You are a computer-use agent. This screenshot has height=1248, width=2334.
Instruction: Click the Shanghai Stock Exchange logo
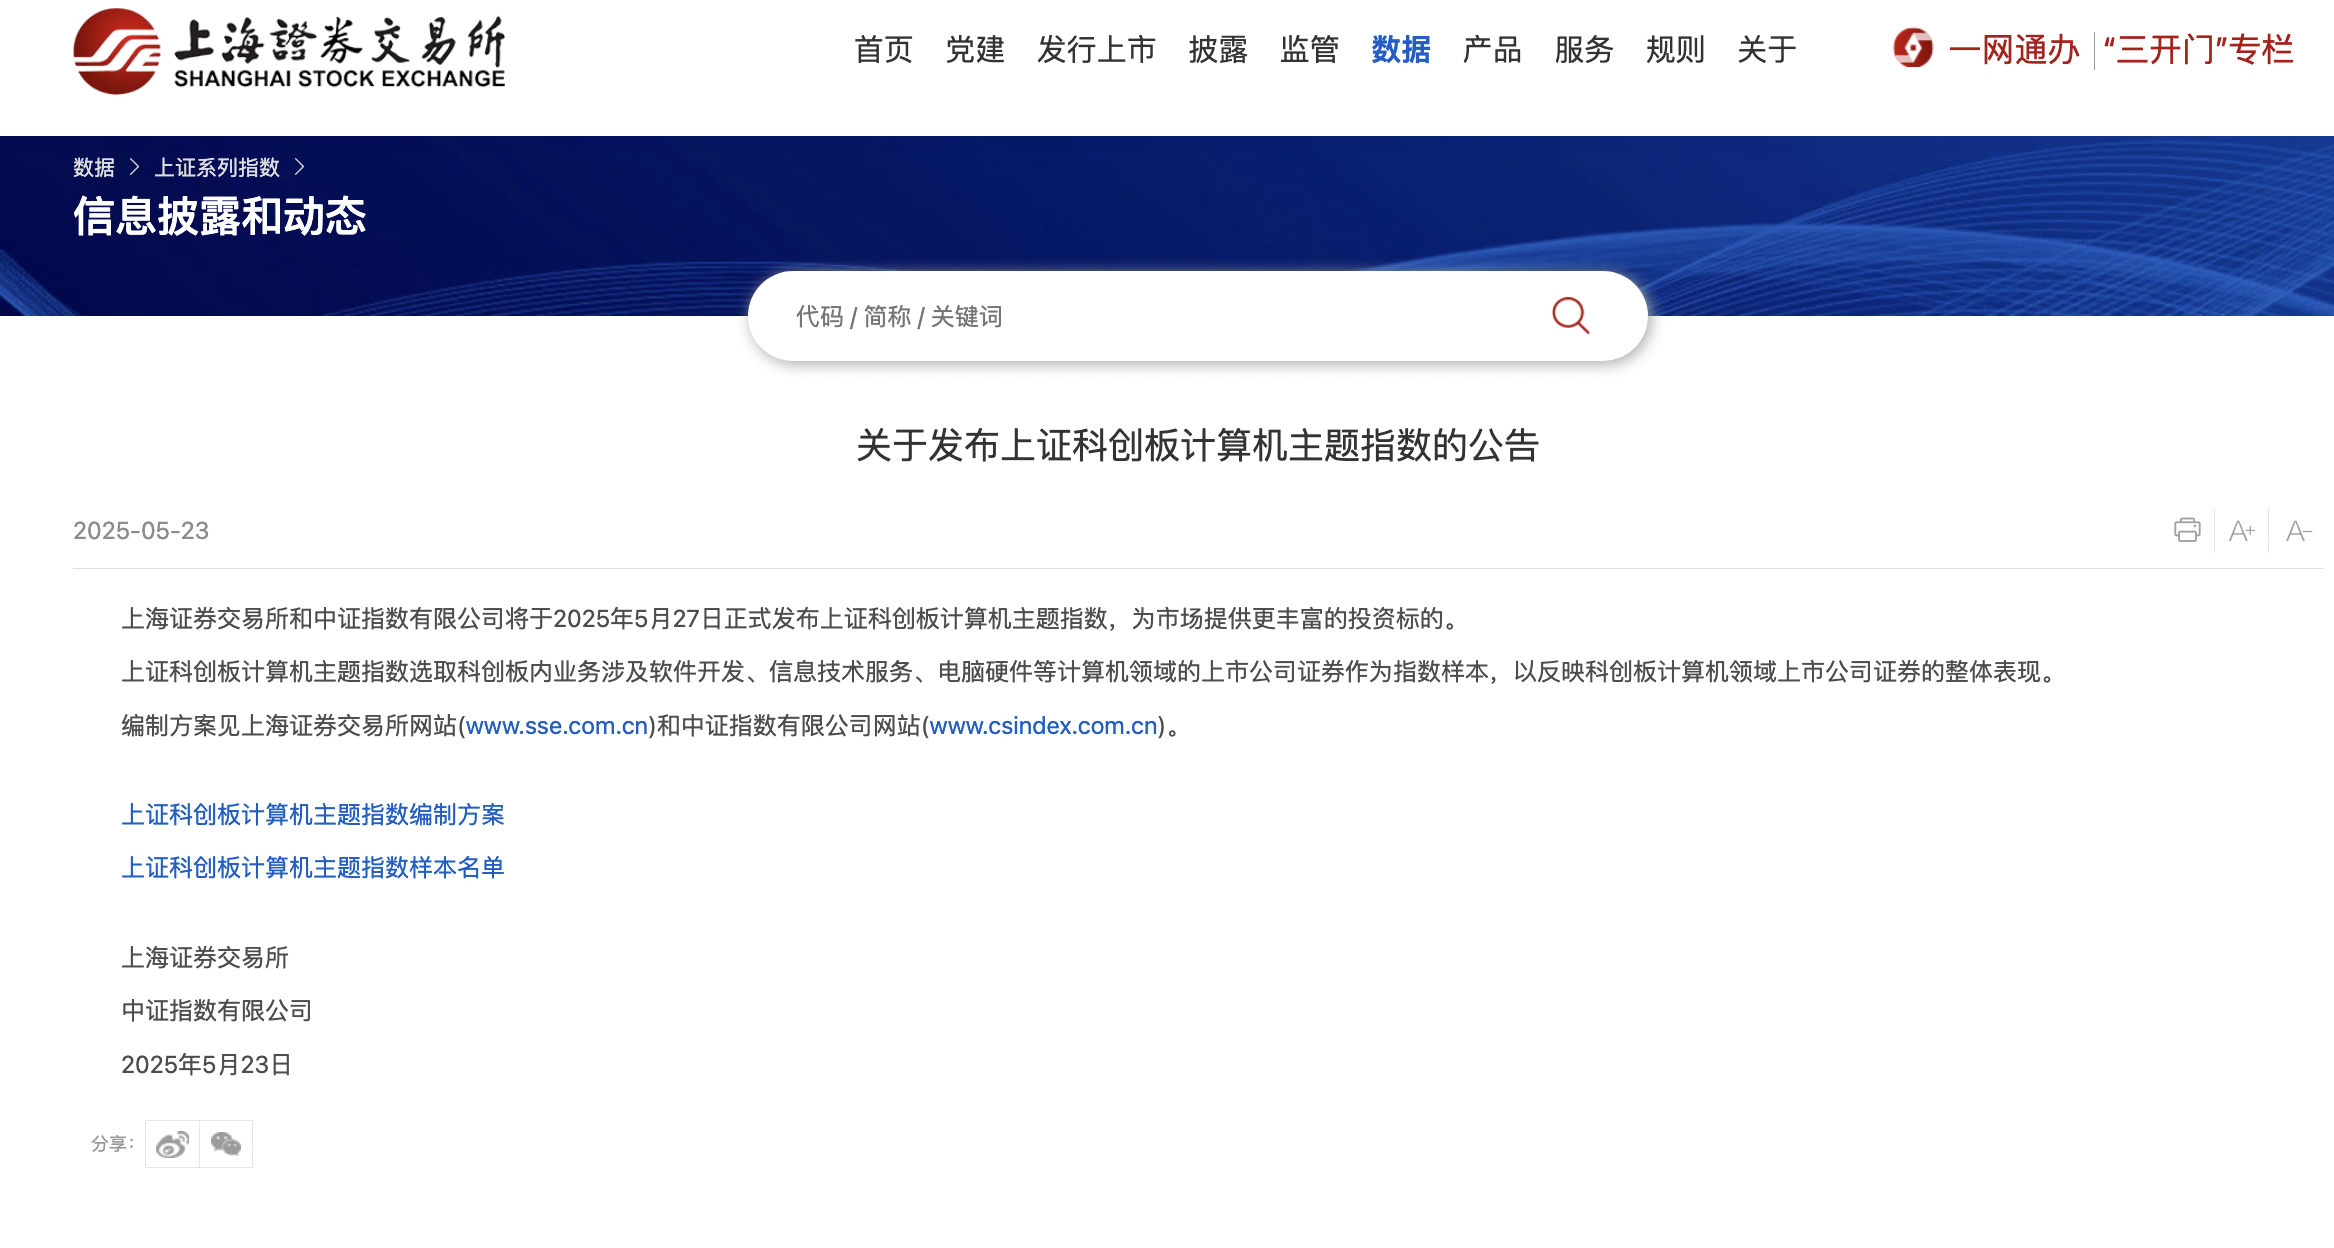(289, 51)
